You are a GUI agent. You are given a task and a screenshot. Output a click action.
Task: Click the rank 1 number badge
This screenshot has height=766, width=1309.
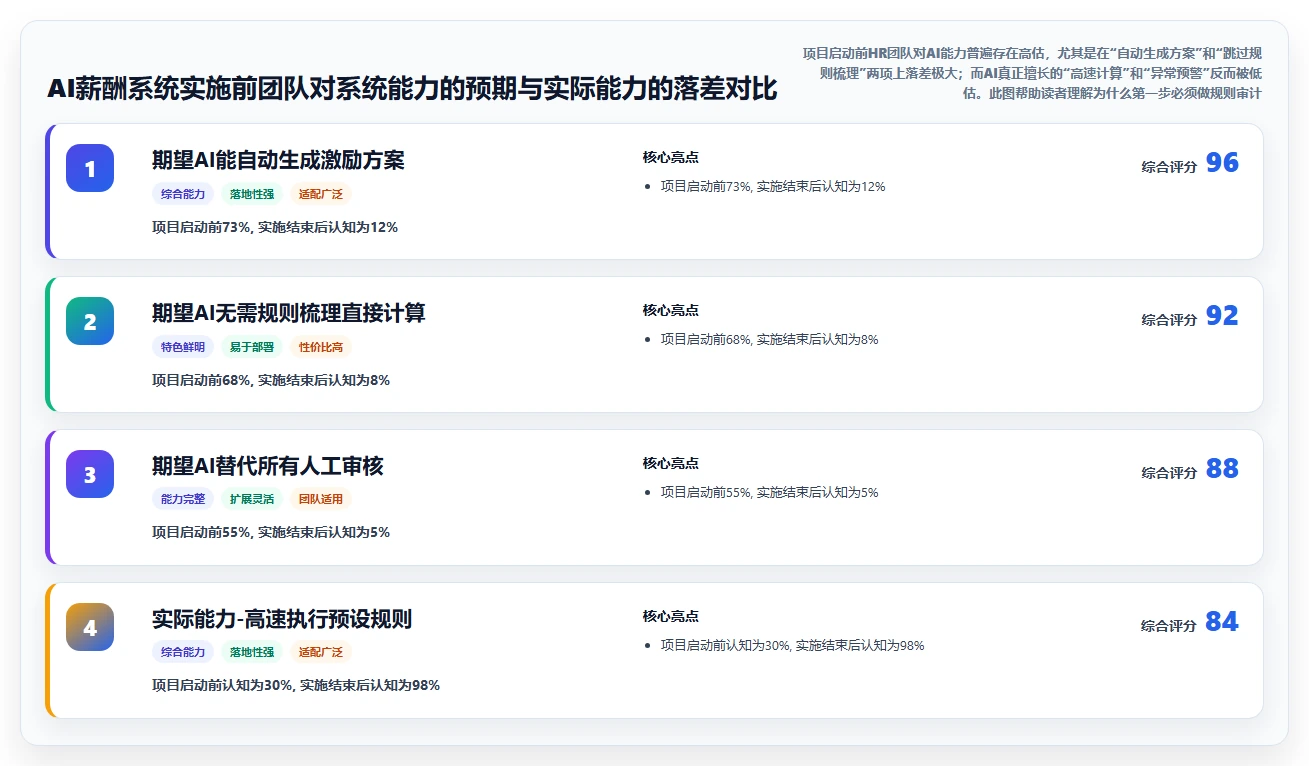tap(90, 168)
